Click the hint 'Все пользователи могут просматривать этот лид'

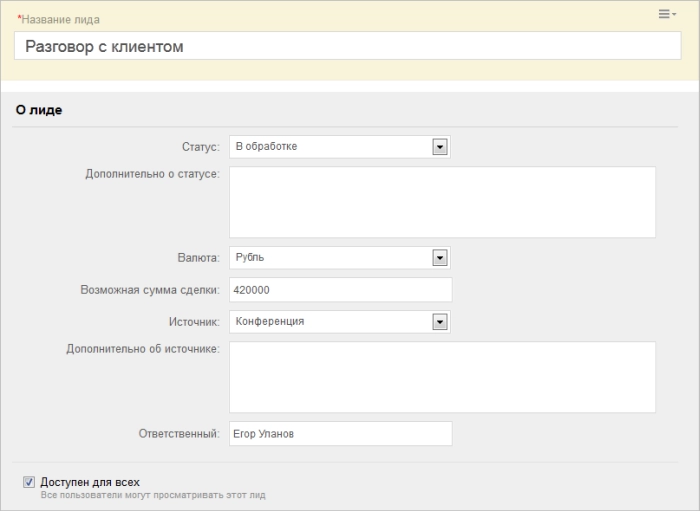153,495
